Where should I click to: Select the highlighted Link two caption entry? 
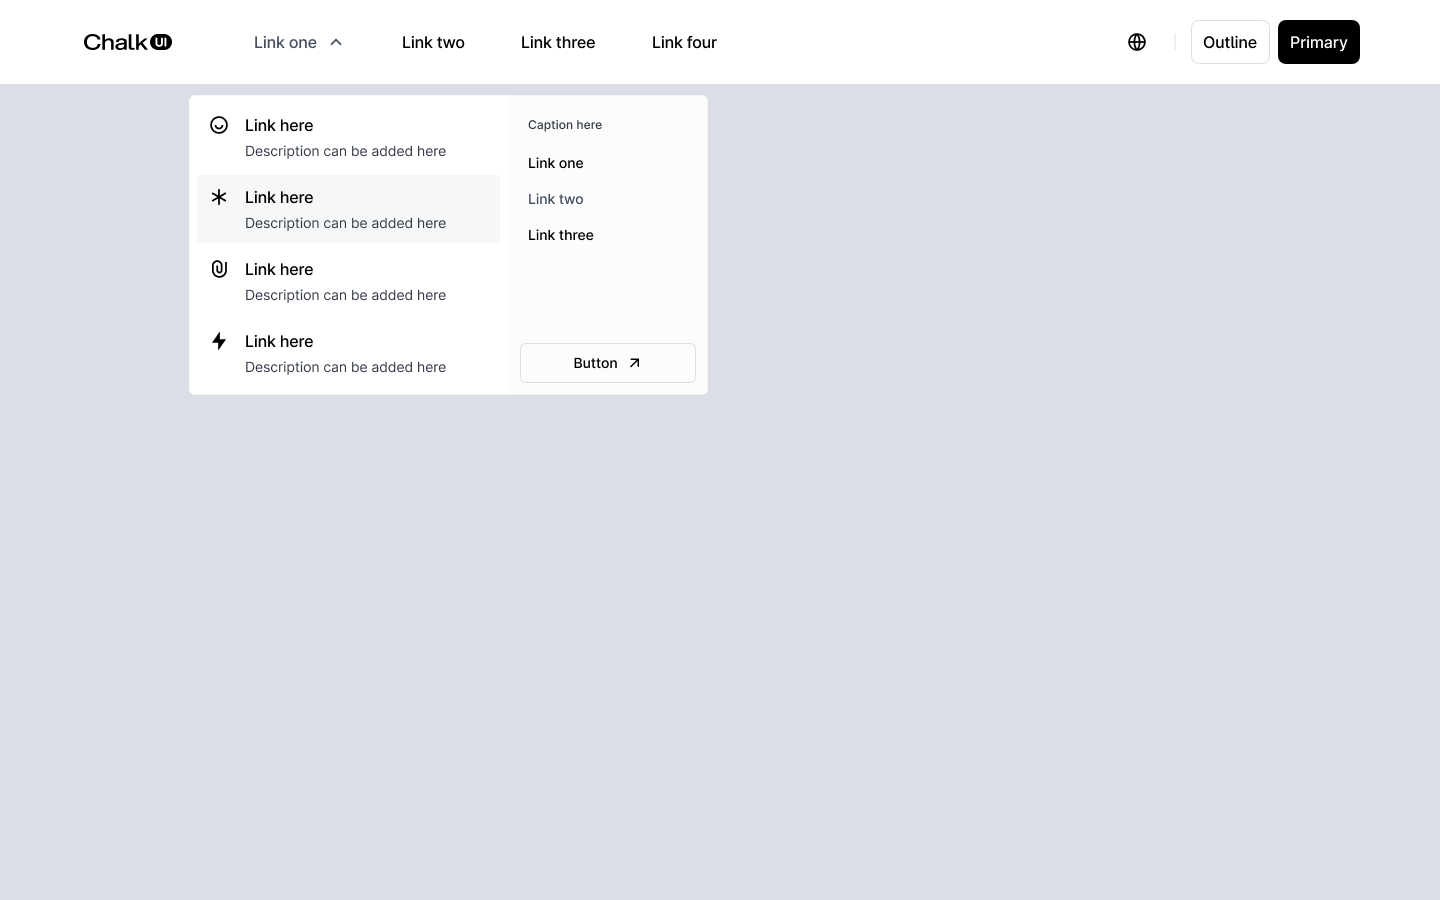tap(555, 199)
